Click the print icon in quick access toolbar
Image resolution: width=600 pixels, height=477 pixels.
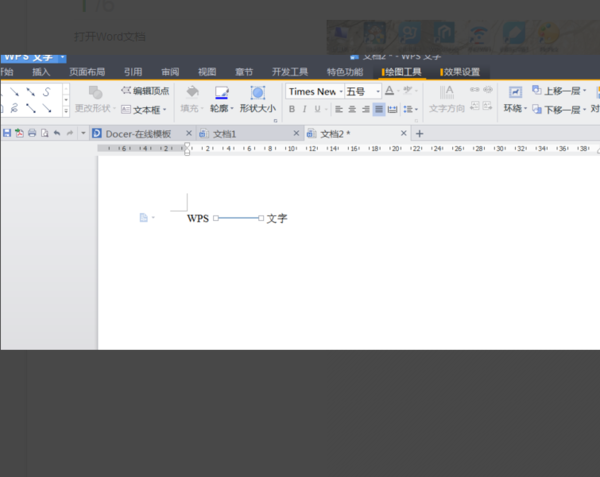[x=32, y=133]
